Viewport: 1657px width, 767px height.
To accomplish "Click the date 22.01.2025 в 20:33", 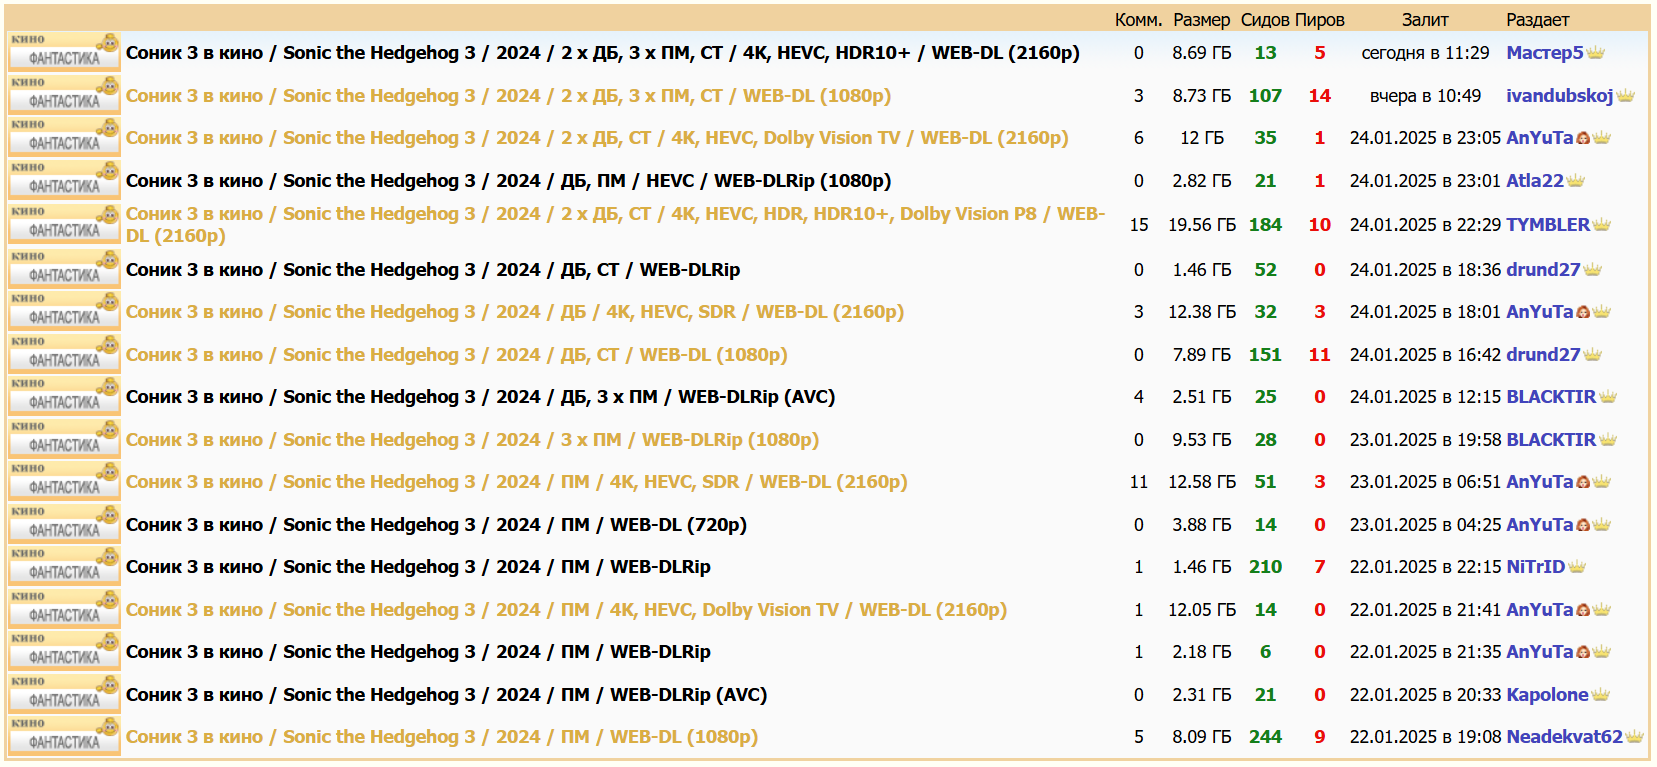I will click(1425, 694).
